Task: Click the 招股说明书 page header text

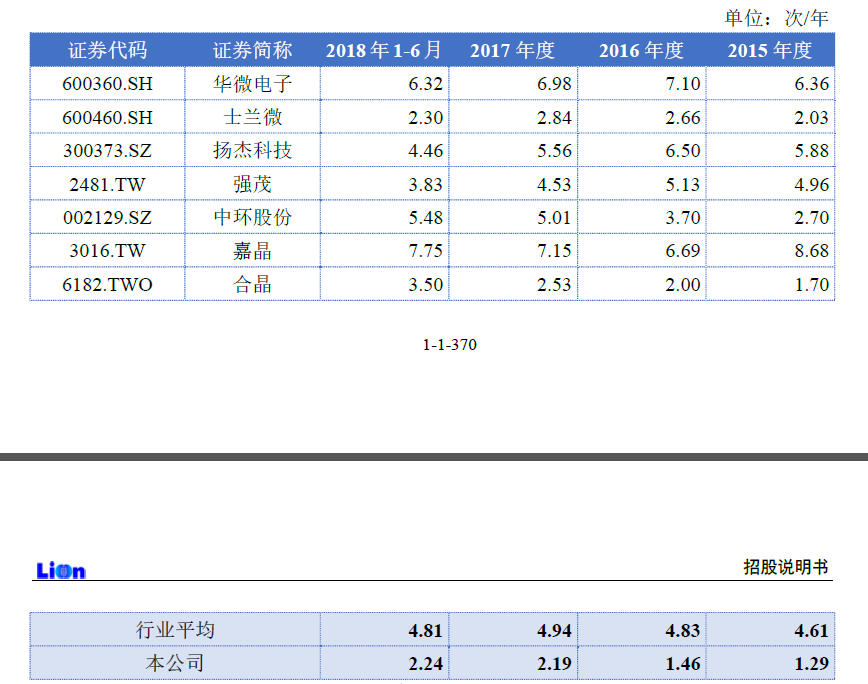Action: pos(786,567)
